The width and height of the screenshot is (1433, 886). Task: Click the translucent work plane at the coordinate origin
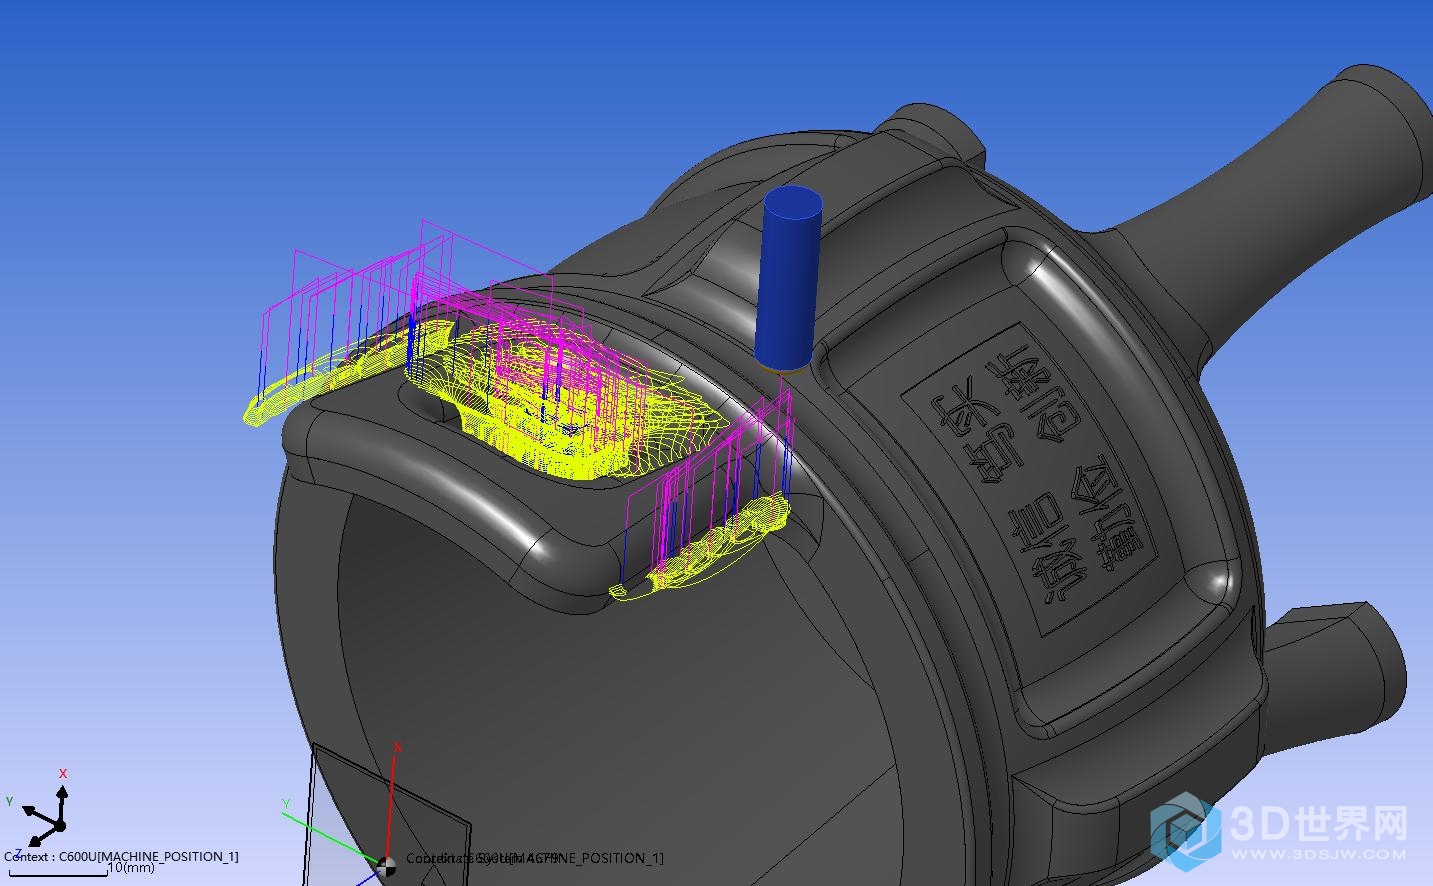point(385,815)
